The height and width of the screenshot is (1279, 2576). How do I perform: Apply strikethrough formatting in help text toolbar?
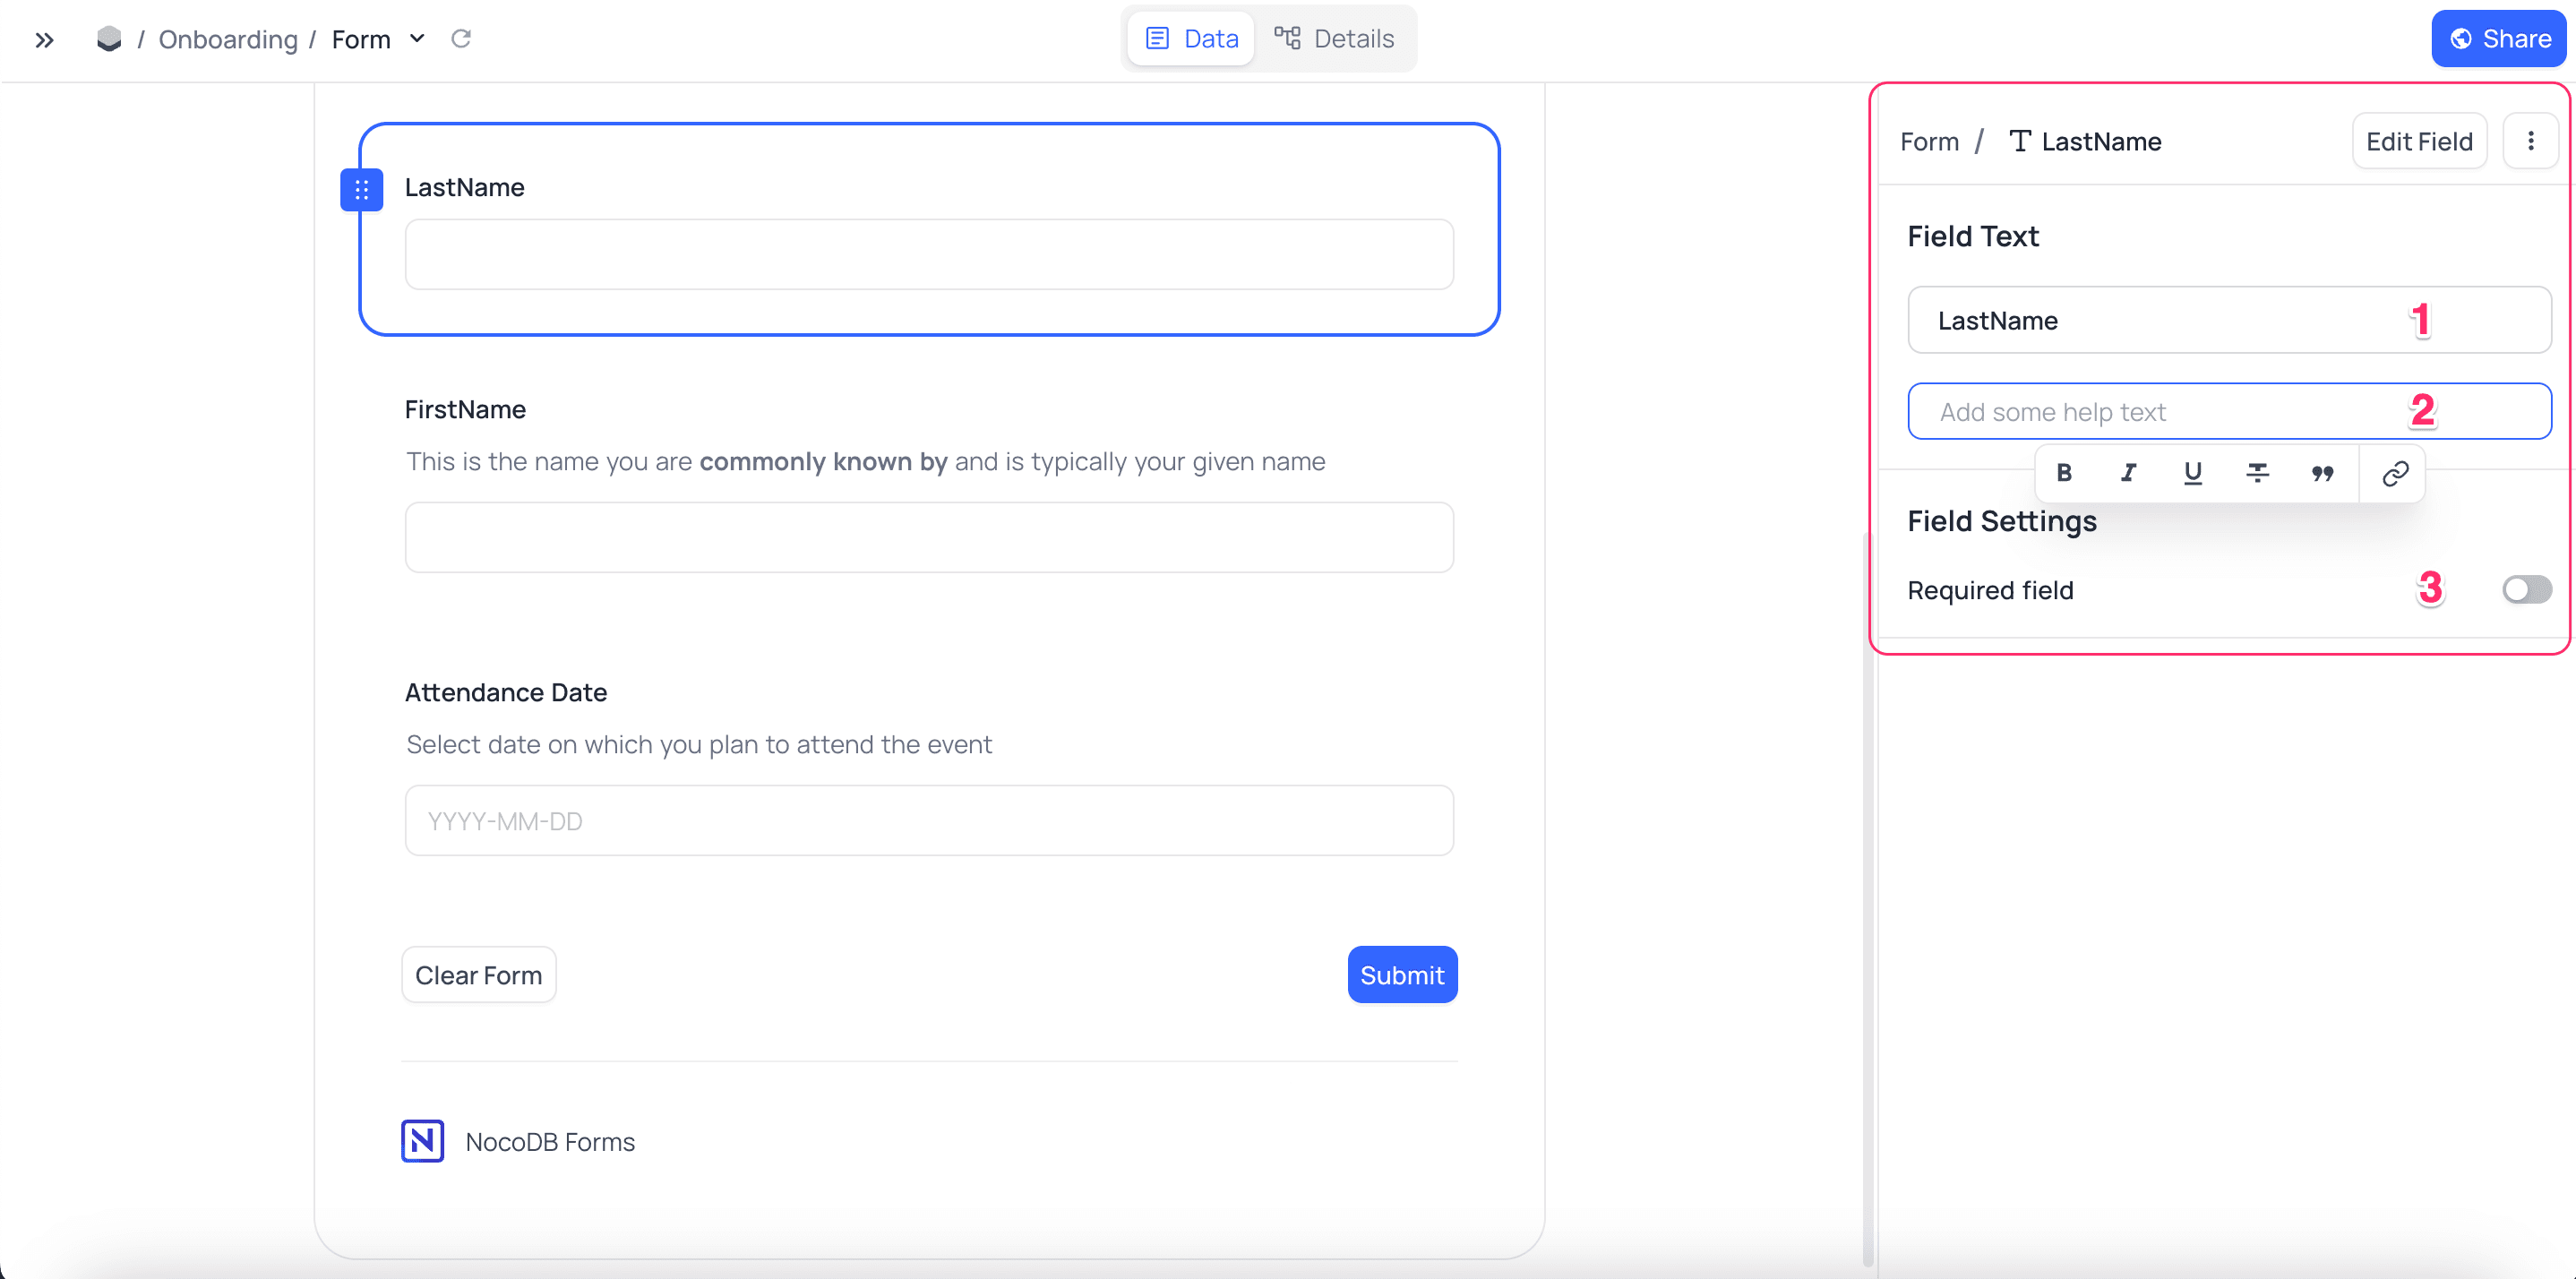click(x=2259, y=472)
